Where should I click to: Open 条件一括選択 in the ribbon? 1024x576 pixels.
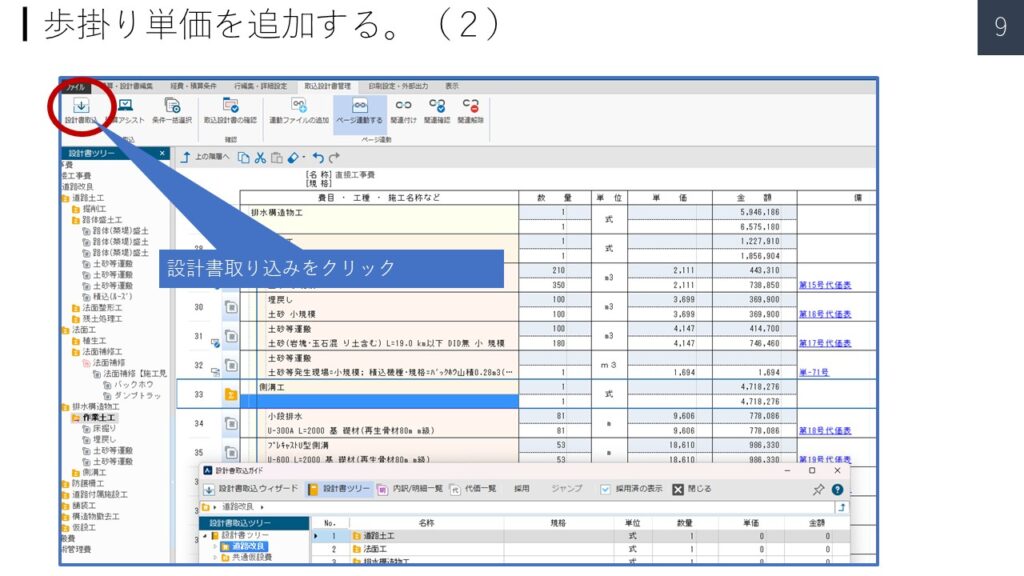point(172,106)
